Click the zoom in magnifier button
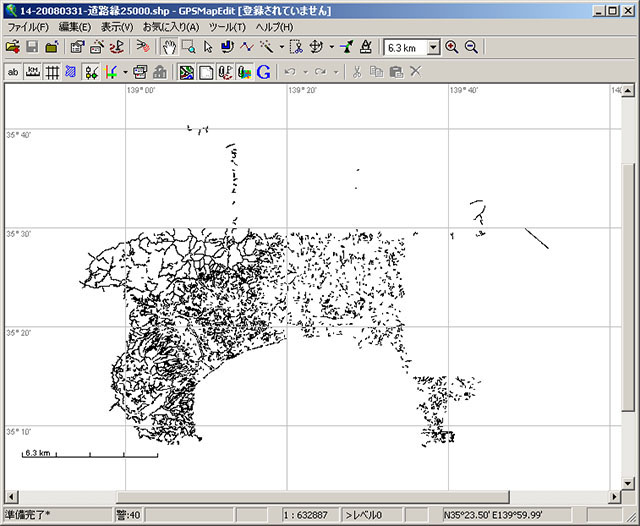 [452, 47]
